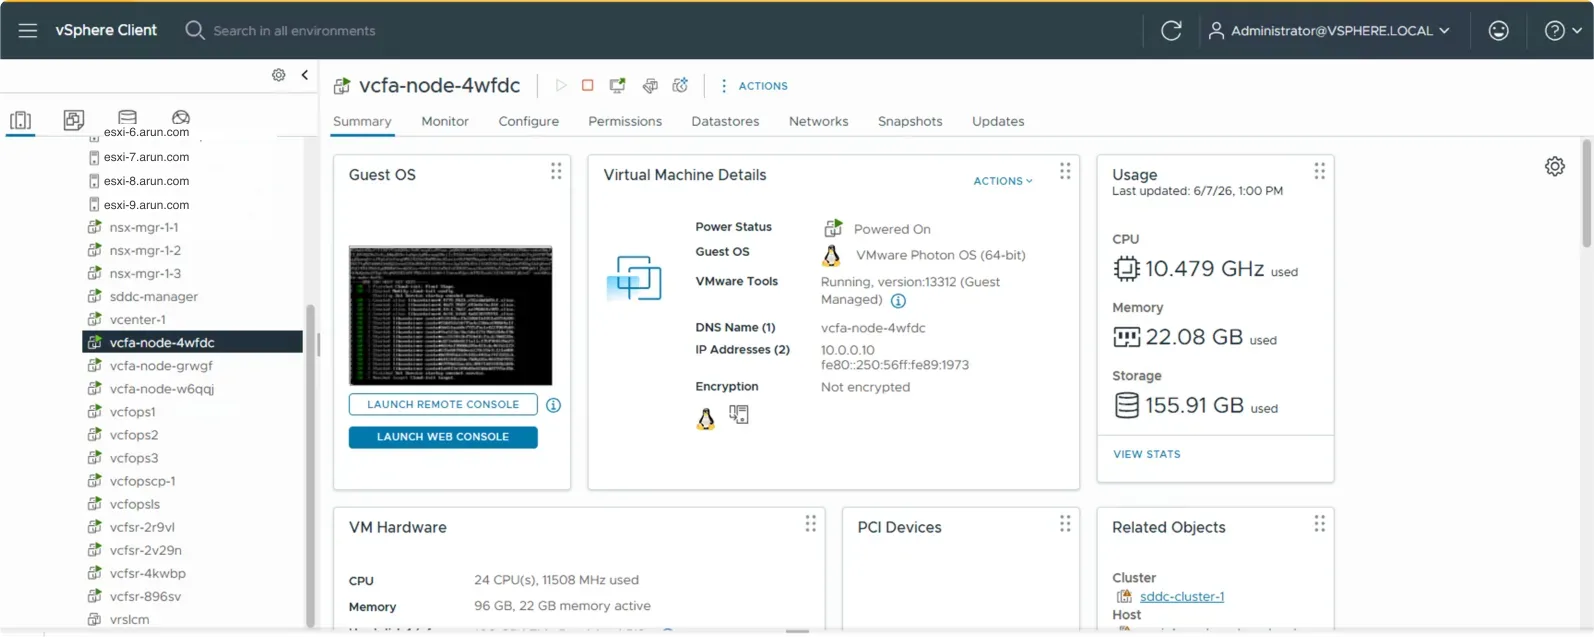Open the Updates tab
Viewport: 1594px width, 637px height.
coord(998,121)
